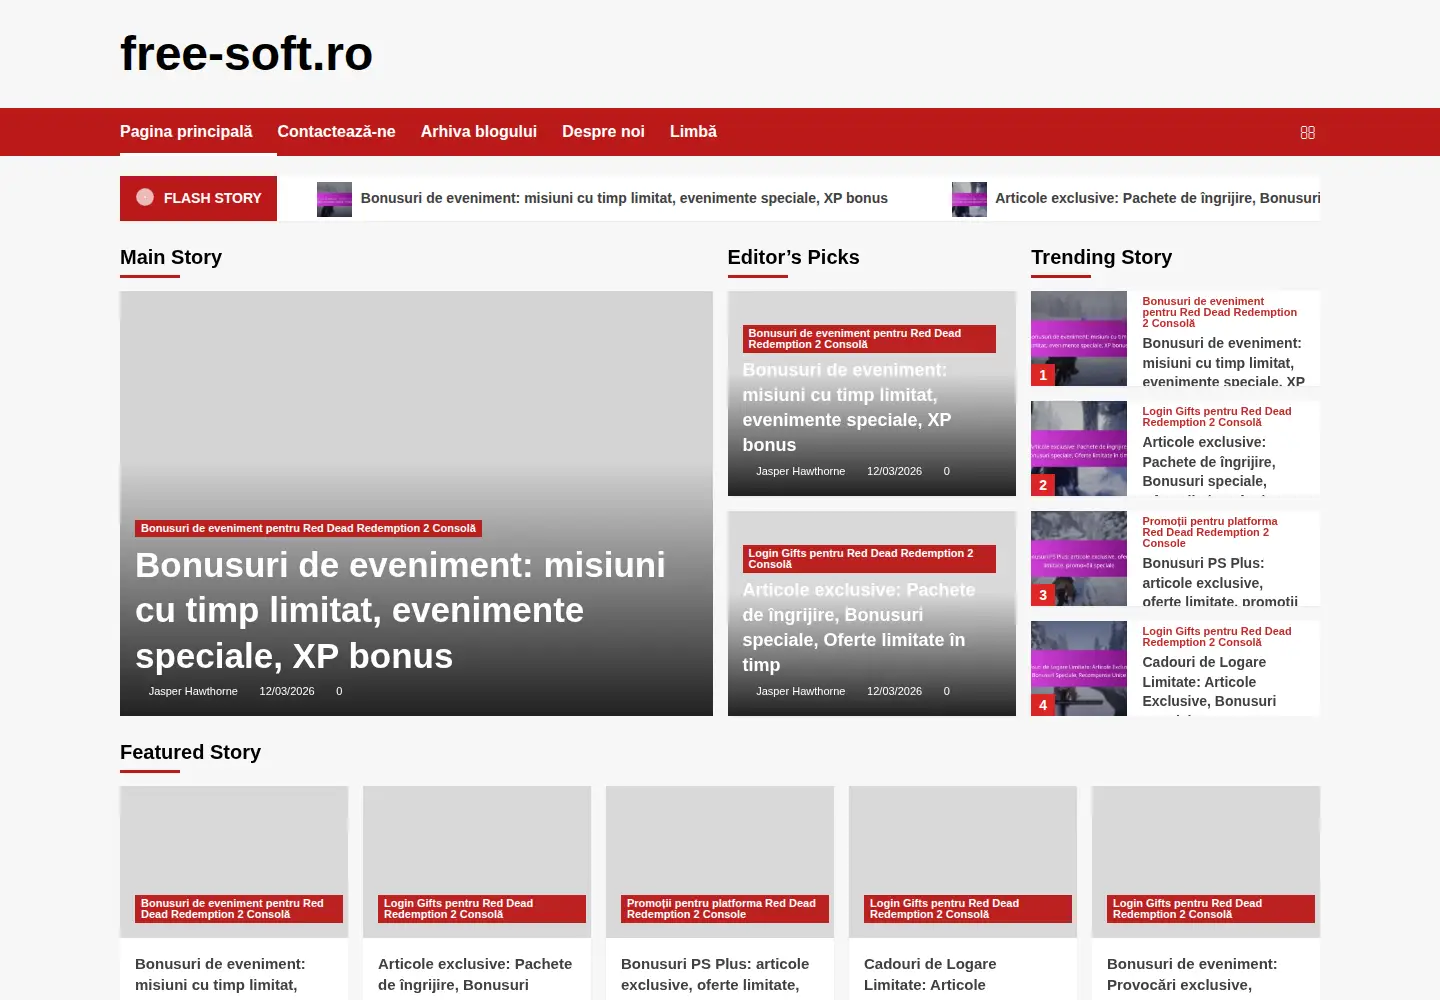Viewport: 1440px width, 1000px height.
Task: Open the Contactează-ne menu item
Action: coord(336,132)
